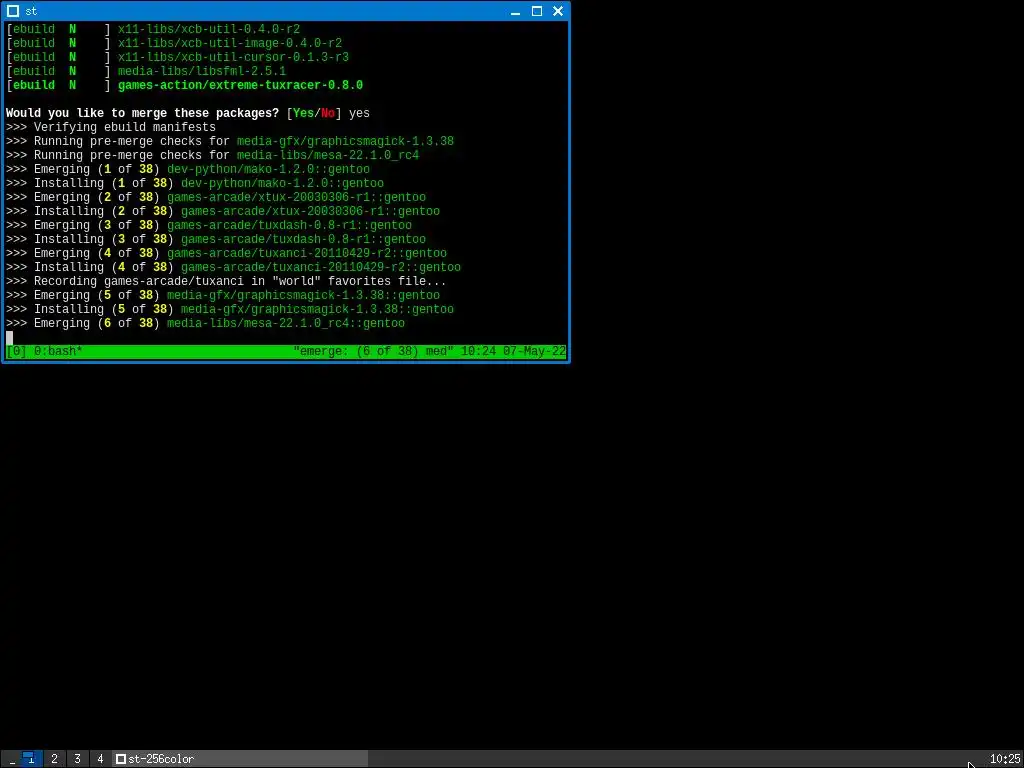Click games-arcade/tuxanci-20110429-r2::gentoo on the Installing line
Screen dimensions: 1024x768
pyautogui.click(x=321, y=267)
